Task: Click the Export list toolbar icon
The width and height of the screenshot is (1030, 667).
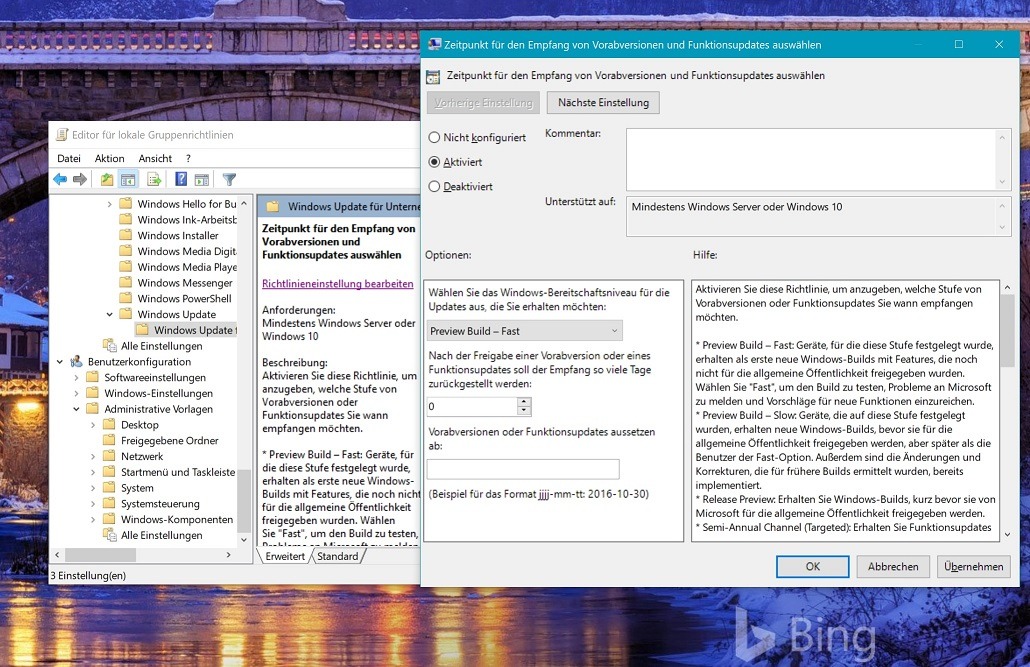Action: pos(154,180)
